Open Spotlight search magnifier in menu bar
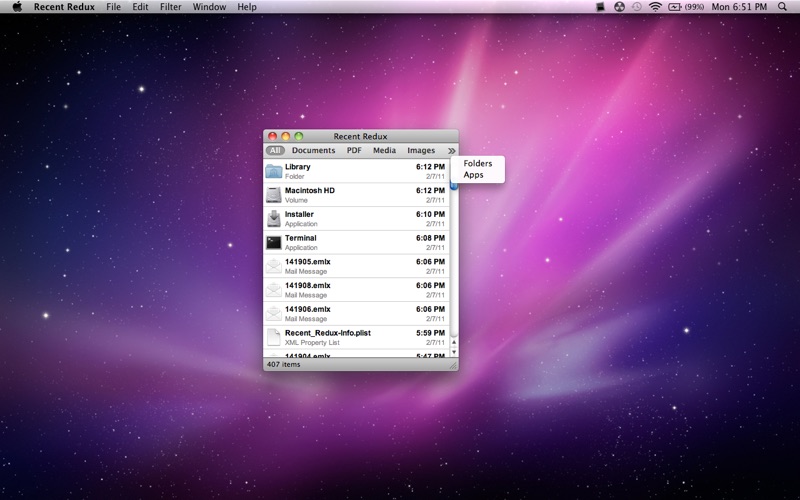 pyautogui.click(x=782, y=7)
